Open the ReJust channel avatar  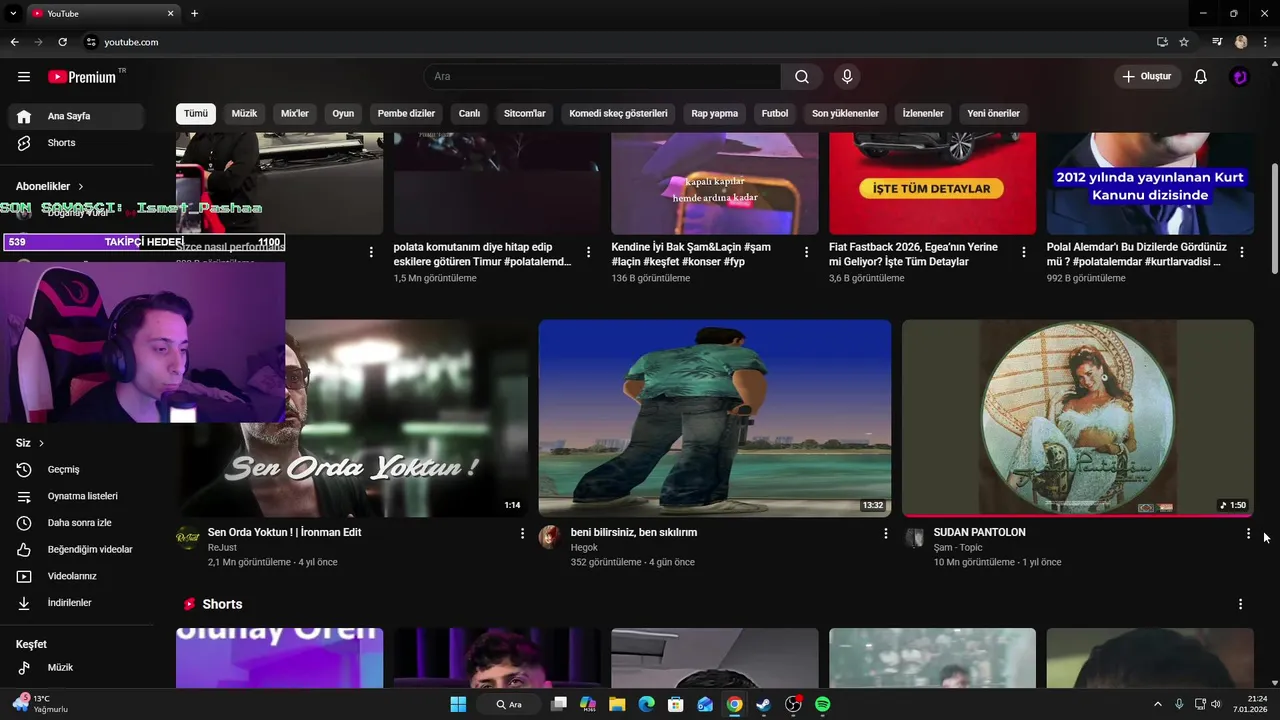[187, 537]
